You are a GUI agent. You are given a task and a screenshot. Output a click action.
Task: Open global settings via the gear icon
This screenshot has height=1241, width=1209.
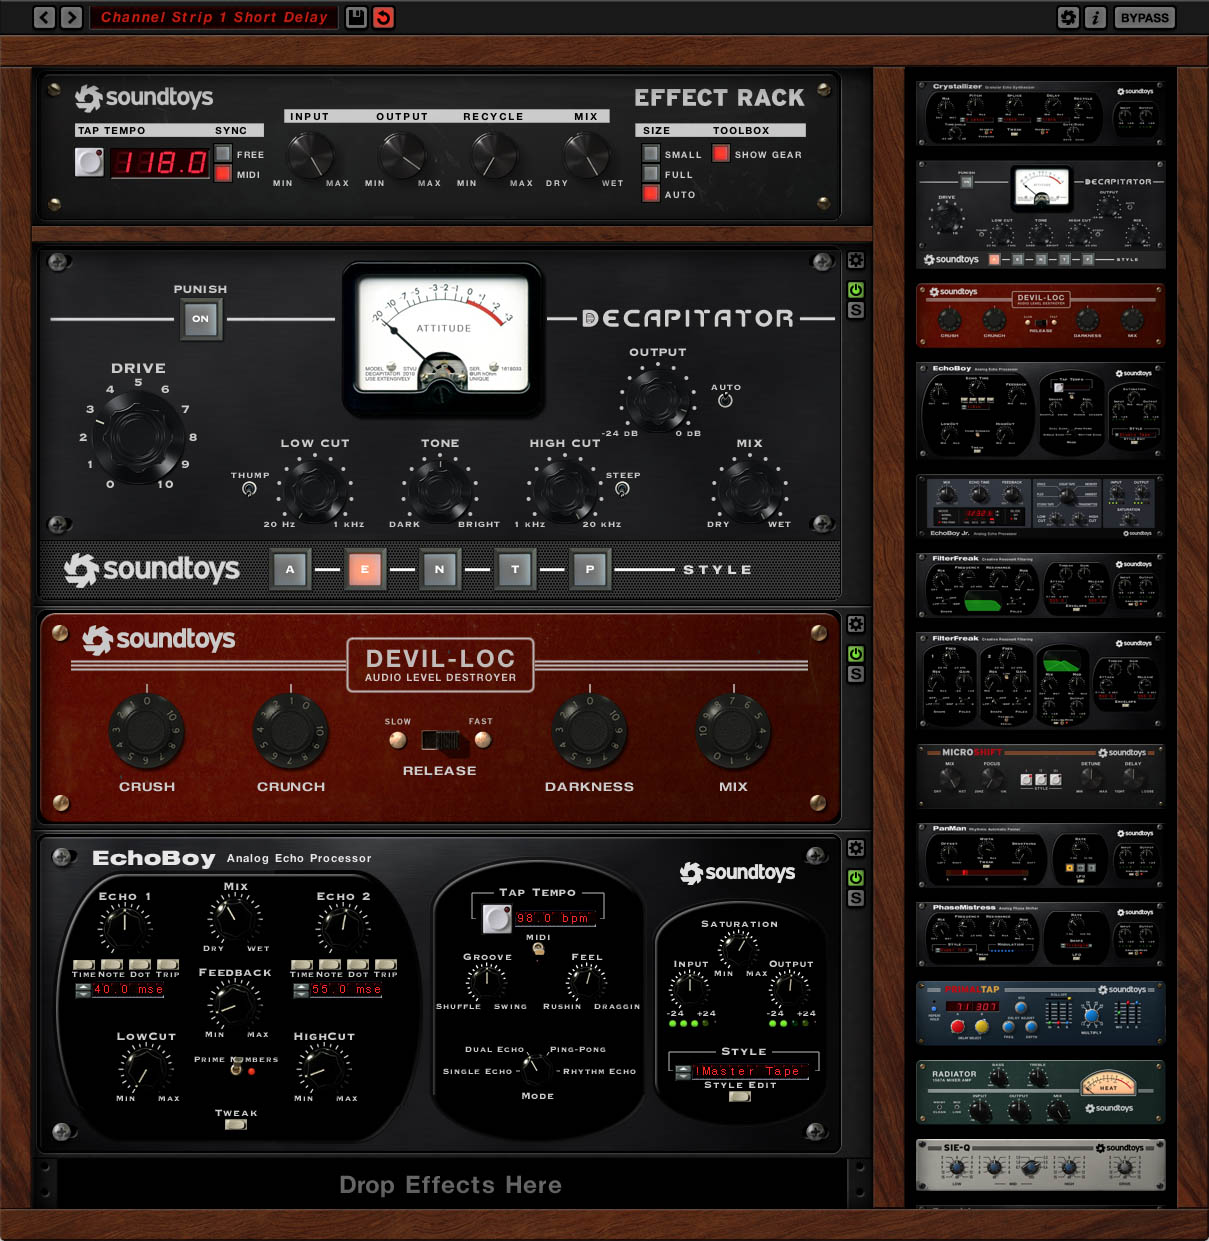(x=1068, y=17)
